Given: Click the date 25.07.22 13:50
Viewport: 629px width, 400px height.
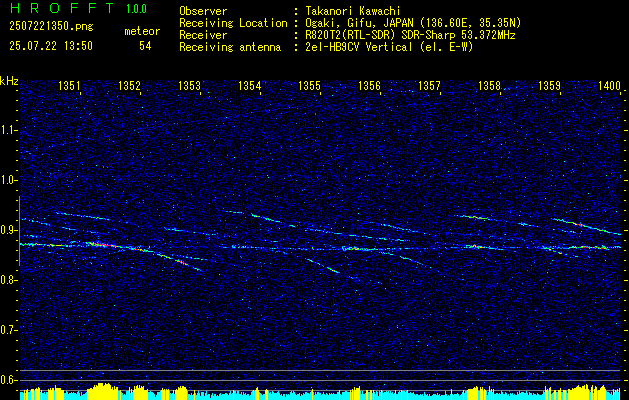Looking at the screenshot, I should pos(51,46).
